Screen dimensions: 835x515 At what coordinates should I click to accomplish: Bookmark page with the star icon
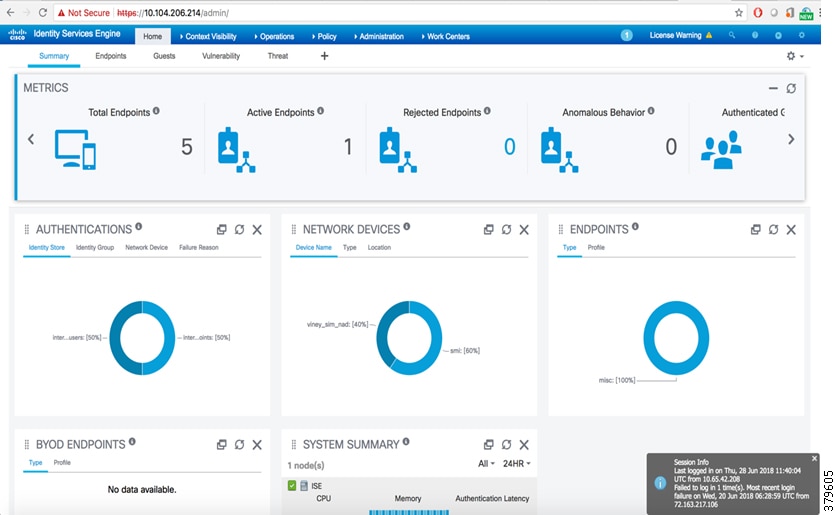tap(739, 12)
